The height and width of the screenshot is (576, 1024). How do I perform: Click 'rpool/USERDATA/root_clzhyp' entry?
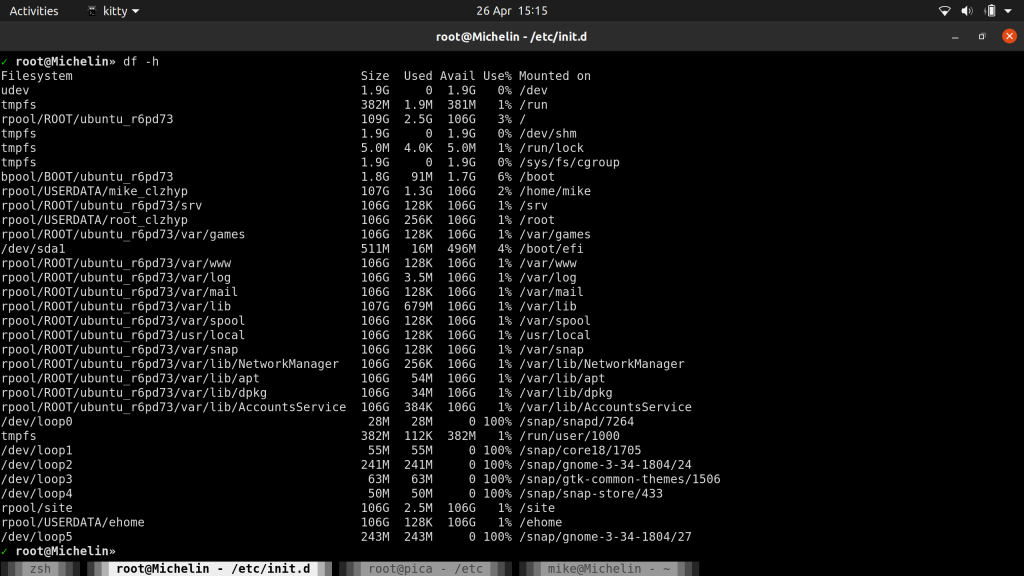tap(94, 219)
